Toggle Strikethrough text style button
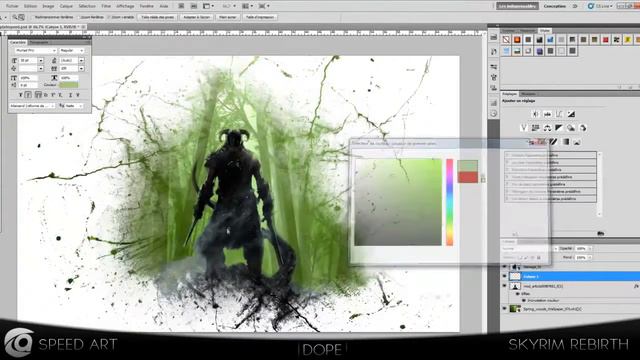Viewport: 640px width, 360px height. click(x=78, y=95)
